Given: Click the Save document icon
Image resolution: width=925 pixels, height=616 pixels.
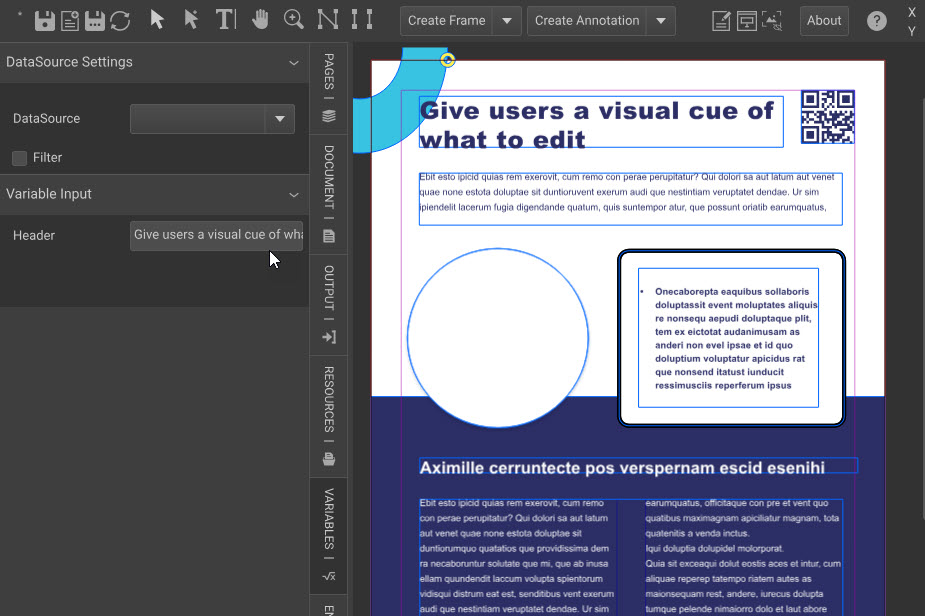Looking at the screenshot, I should tap(44, 20).
